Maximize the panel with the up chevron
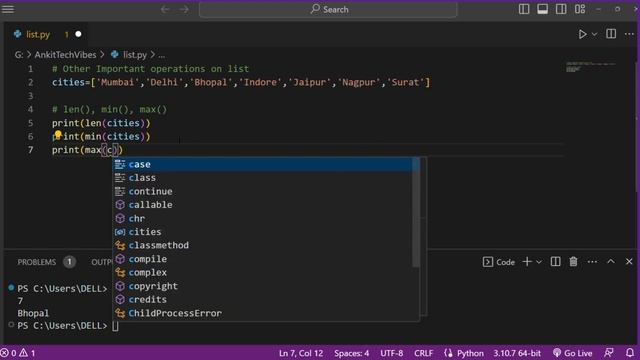The height and width of the screenshot is (360, 640). (x=611, y=262)
